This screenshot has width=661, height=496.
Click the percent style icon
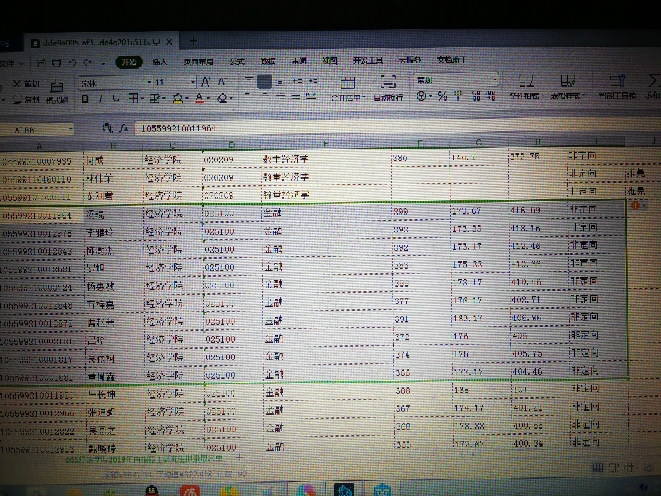coord(441,97)
